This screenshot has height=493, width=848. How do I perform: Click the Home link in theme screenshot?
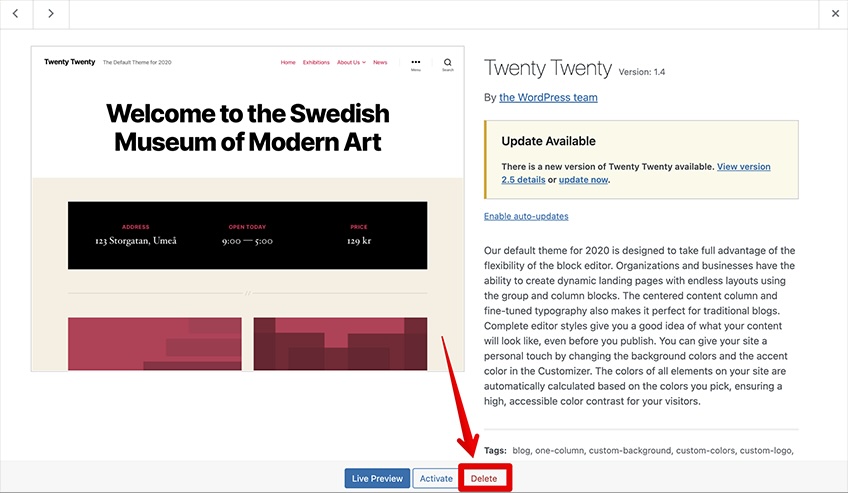pos(288,62)
